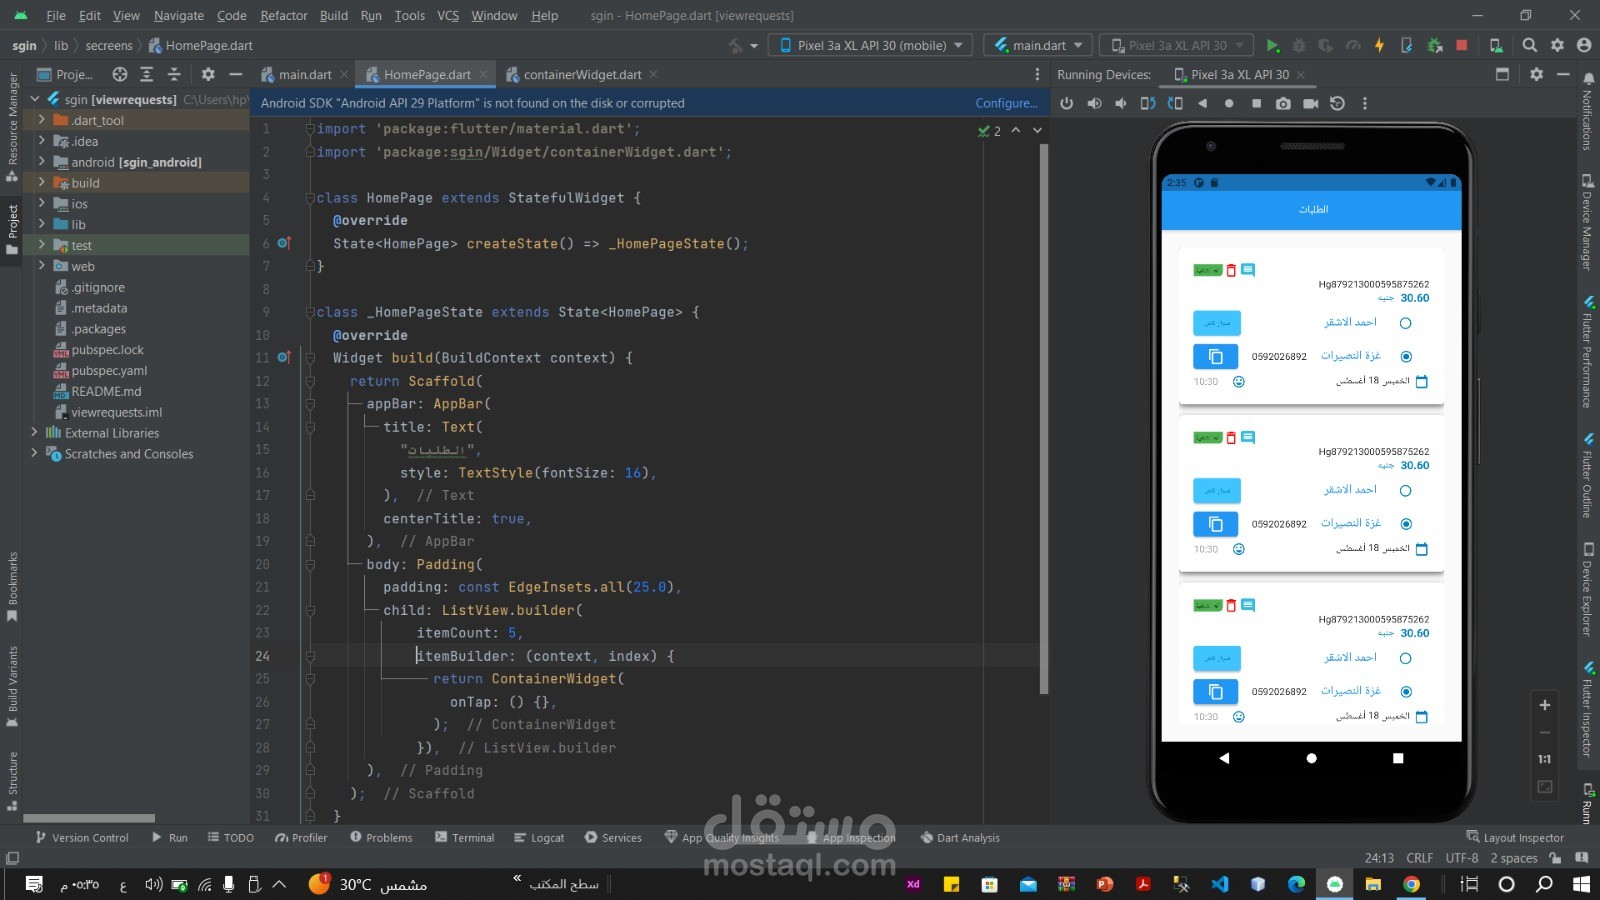Switch to the main.dart editor tab

tap(304, 74)
